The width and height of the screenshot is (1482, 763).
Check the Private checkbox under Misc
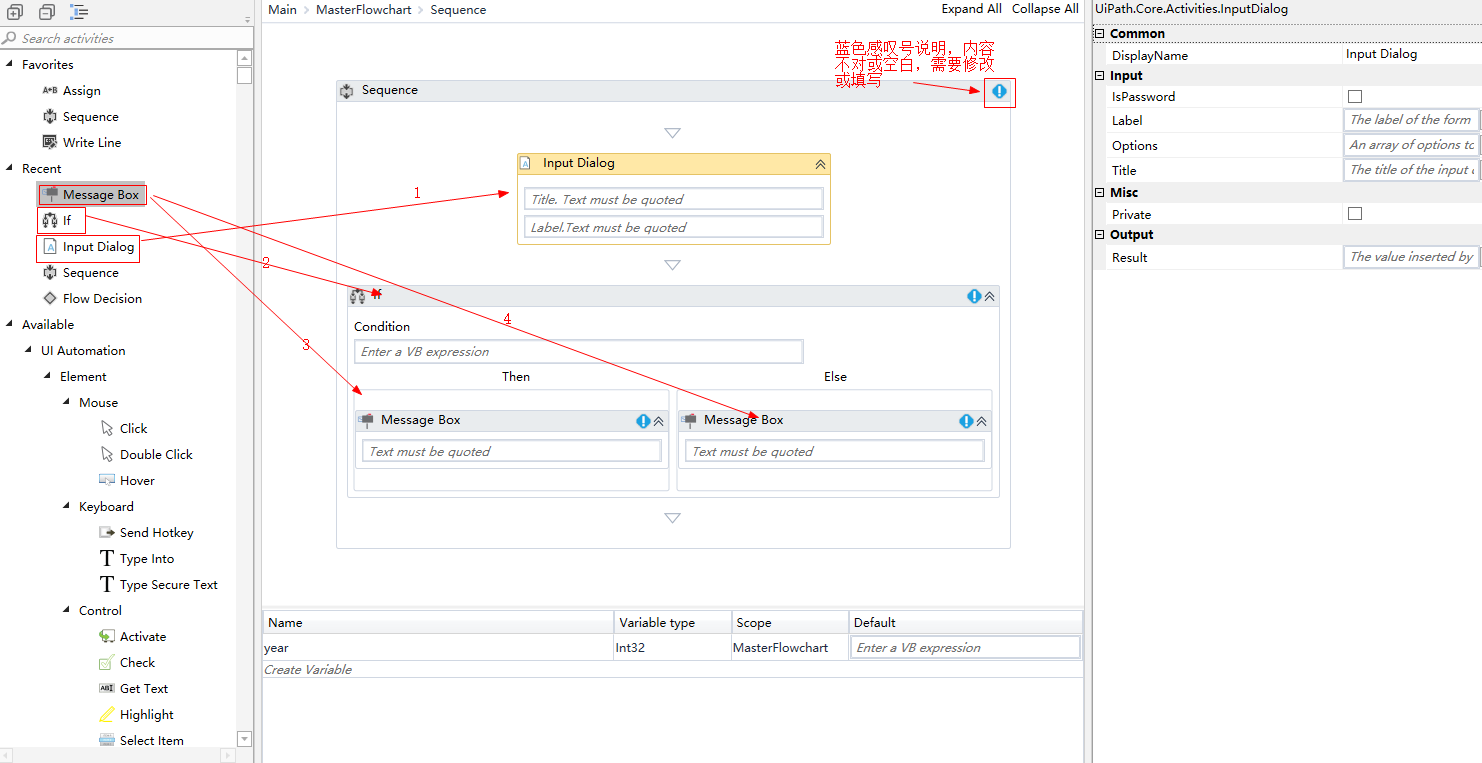click(1355, 213)
